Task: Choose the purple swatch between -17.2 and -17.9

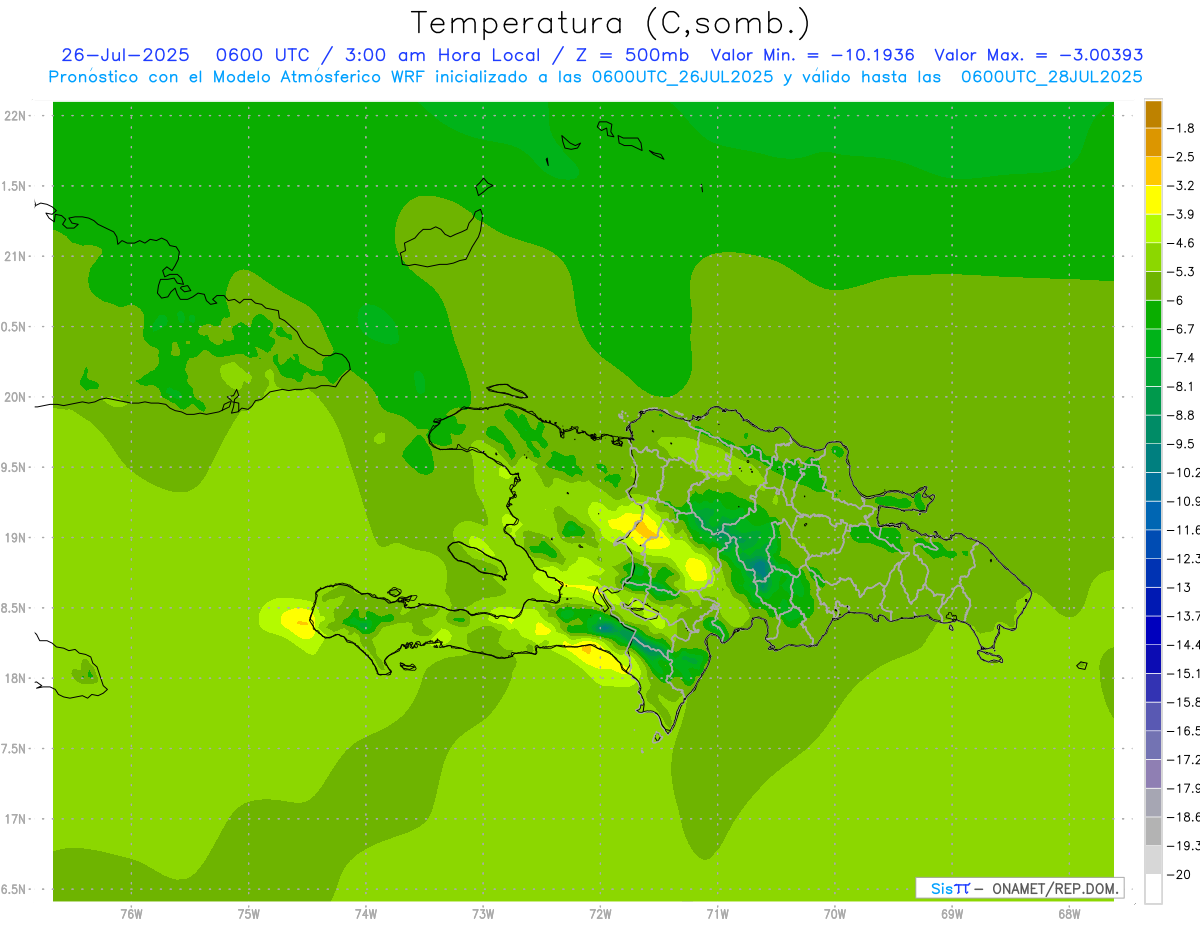Action: 1153,773
